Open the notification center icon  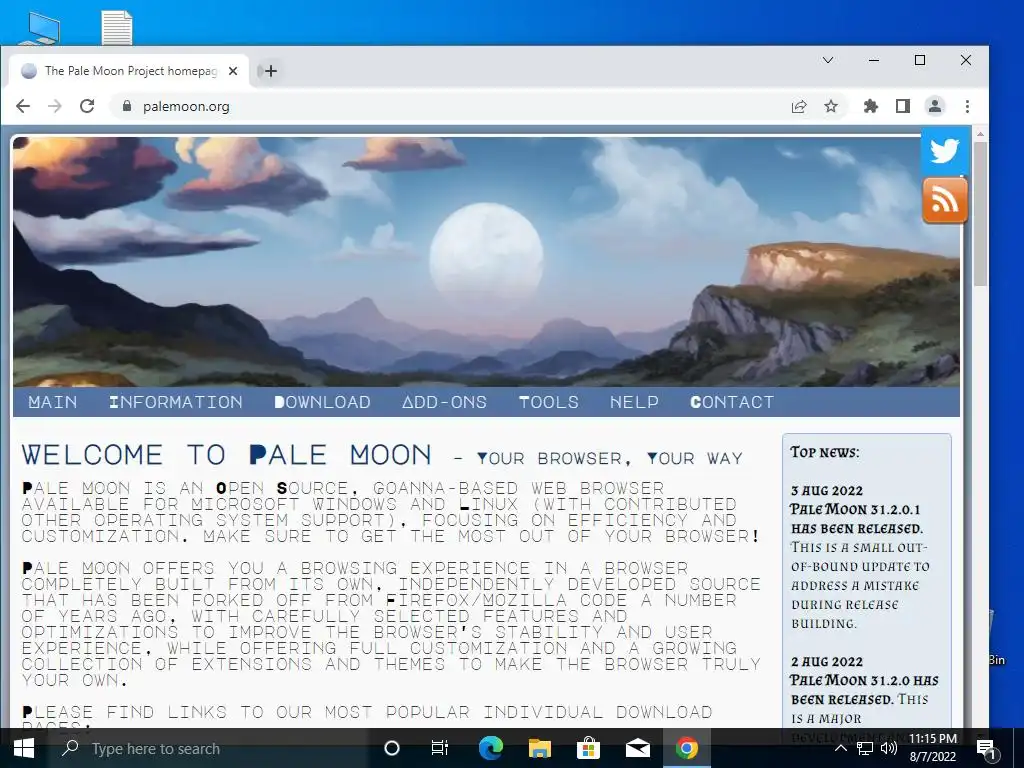point(985,748)
